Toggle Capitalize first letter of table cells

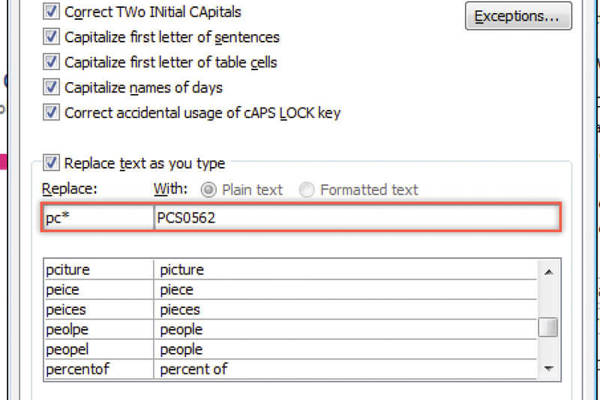point(51,62)
